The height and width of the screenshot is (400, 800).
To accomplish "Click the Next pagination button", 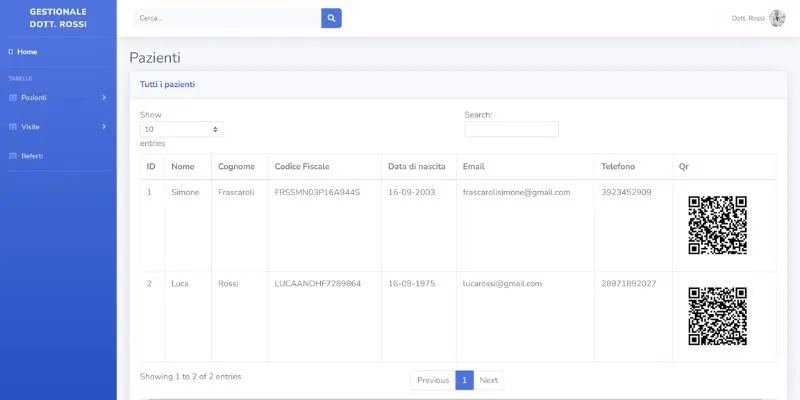I will [x=488, y=380].
